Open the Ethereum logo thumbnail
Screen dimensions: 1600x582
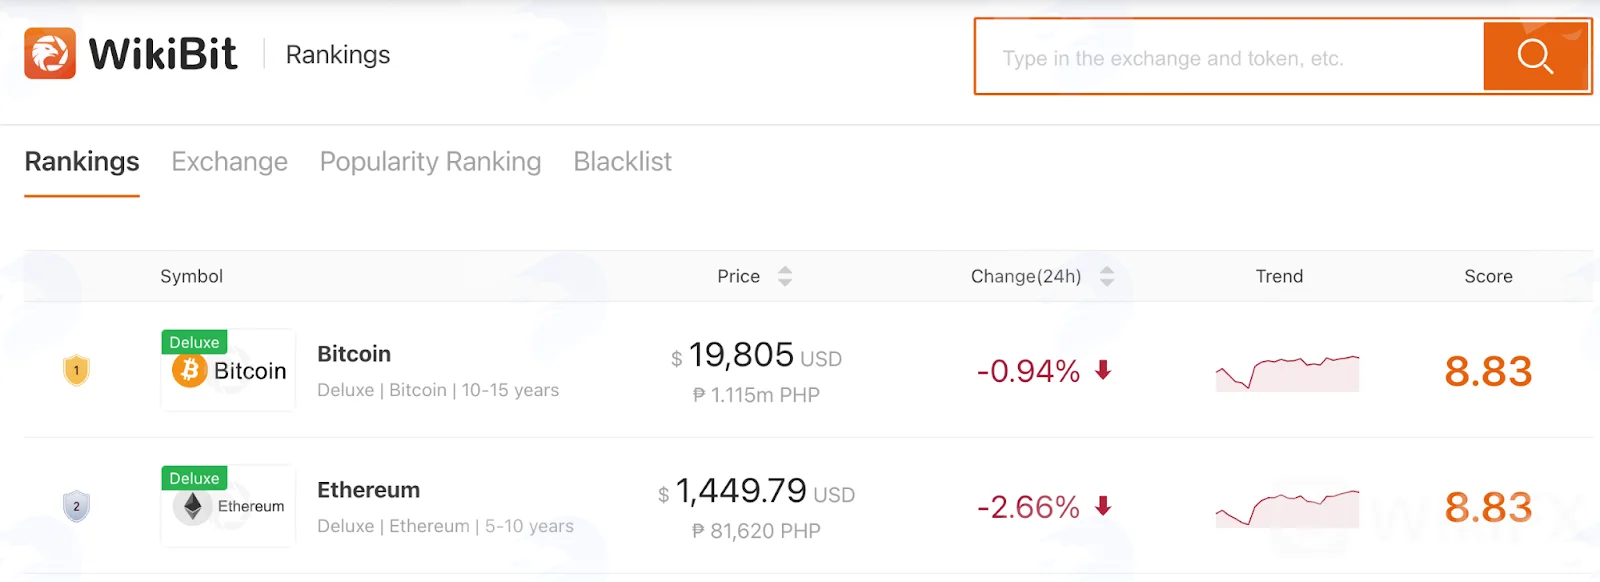(x=228, y=506)
